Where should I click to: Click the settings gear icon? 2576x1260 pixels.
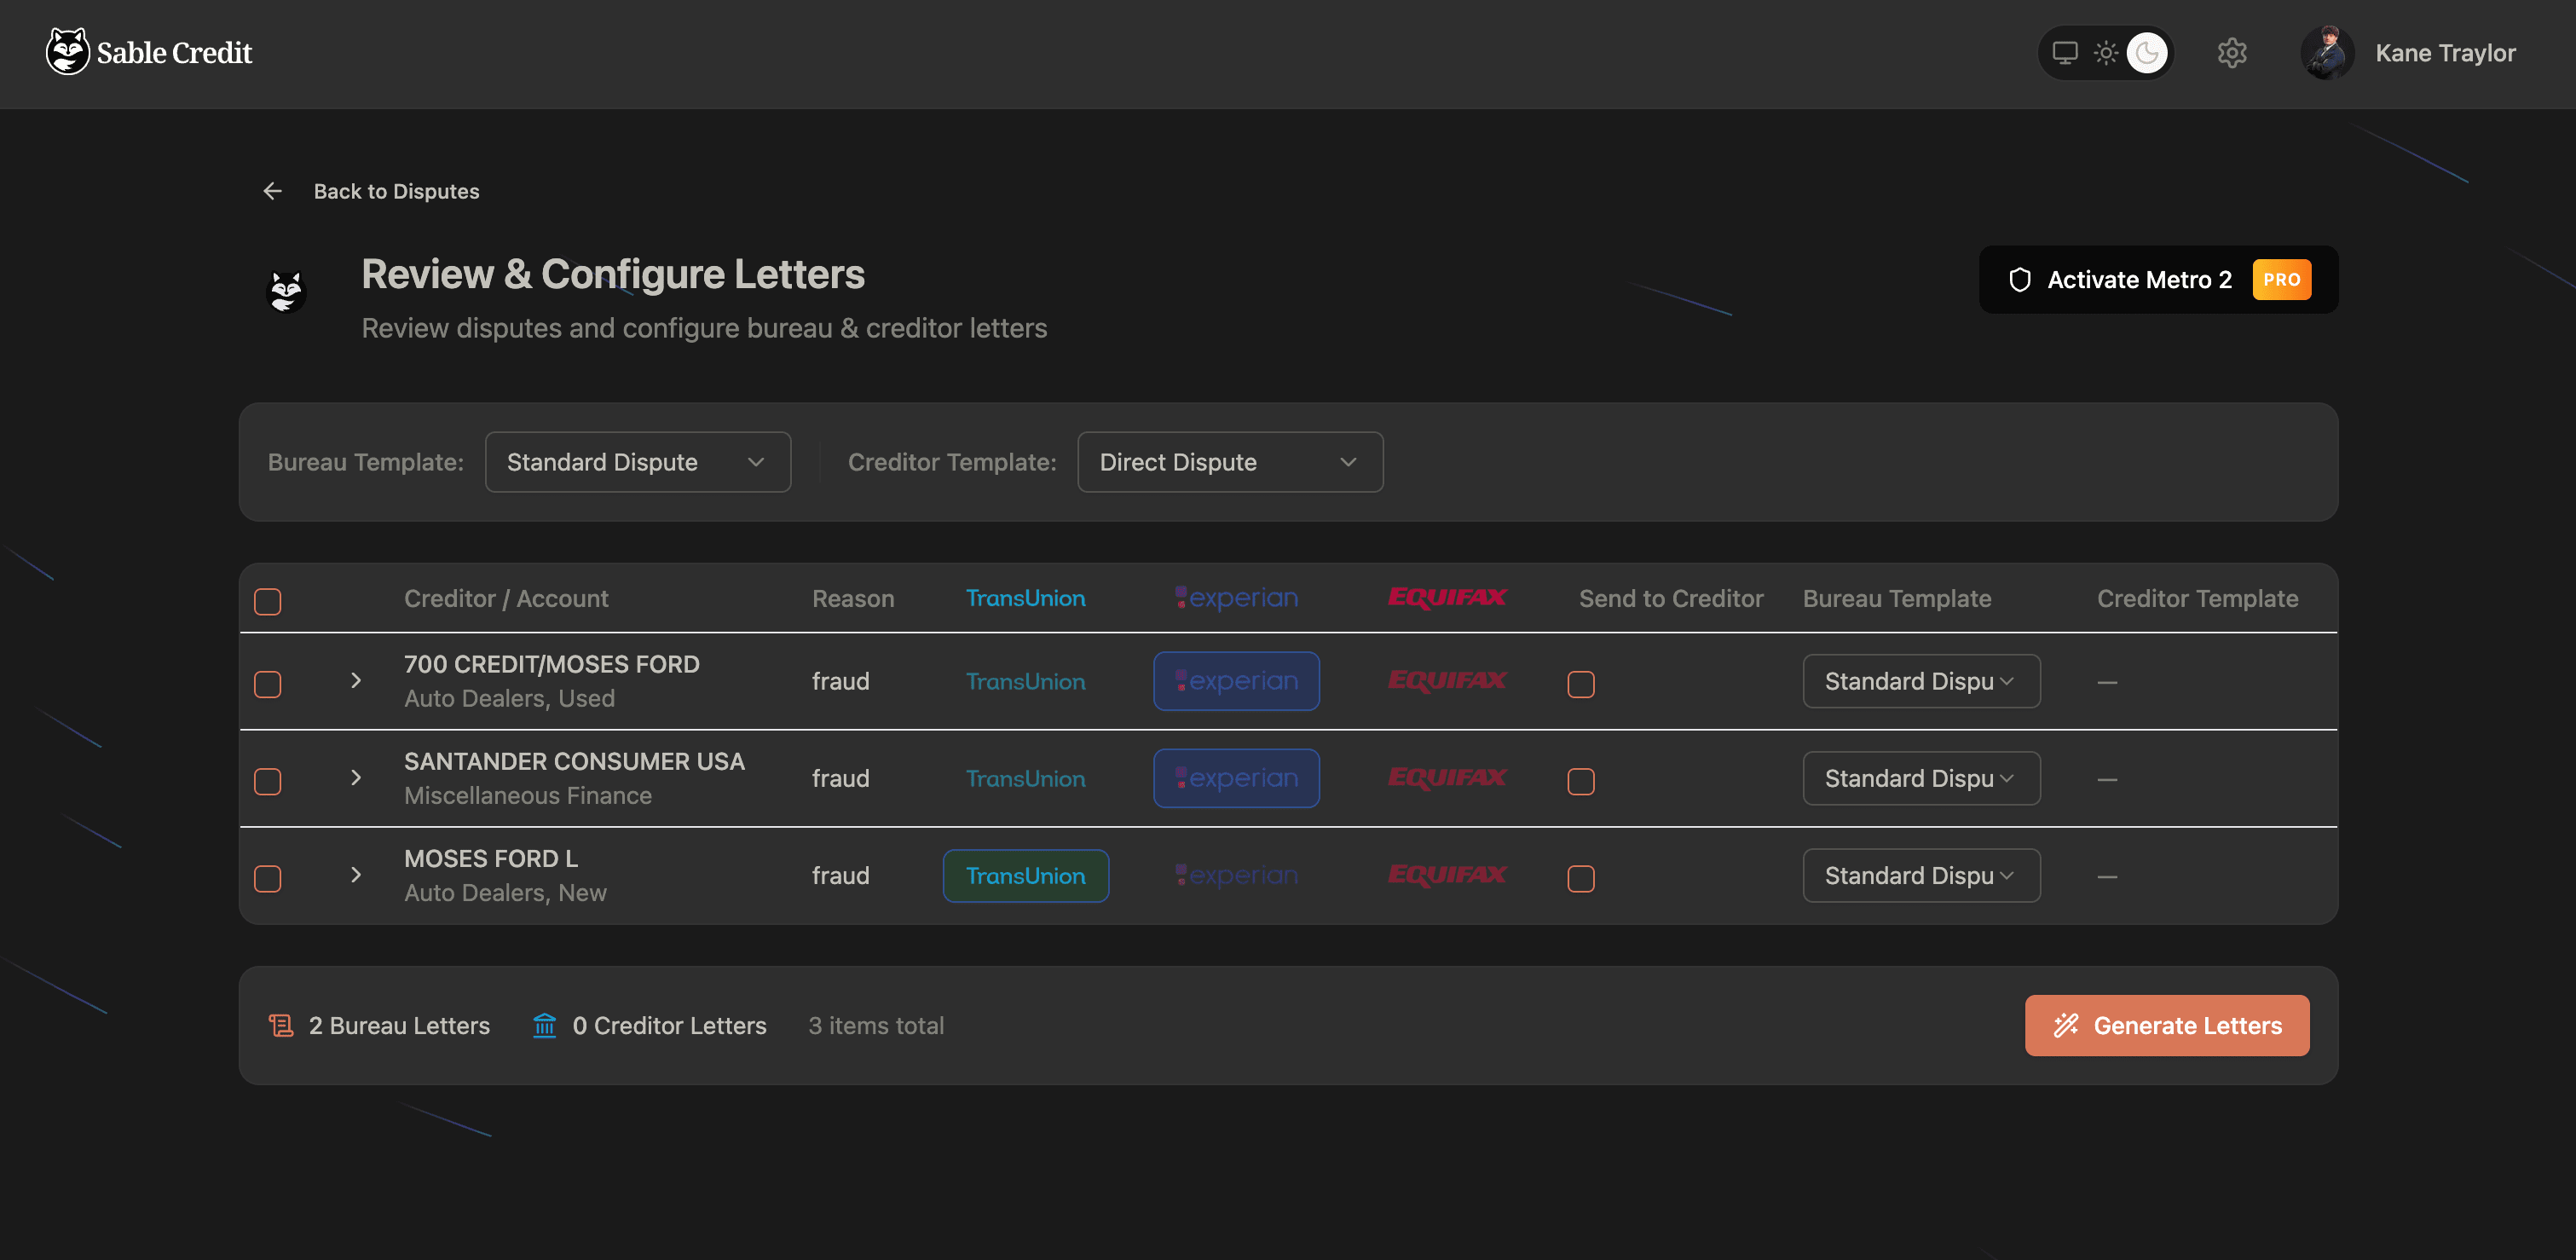click(2231, 53)
